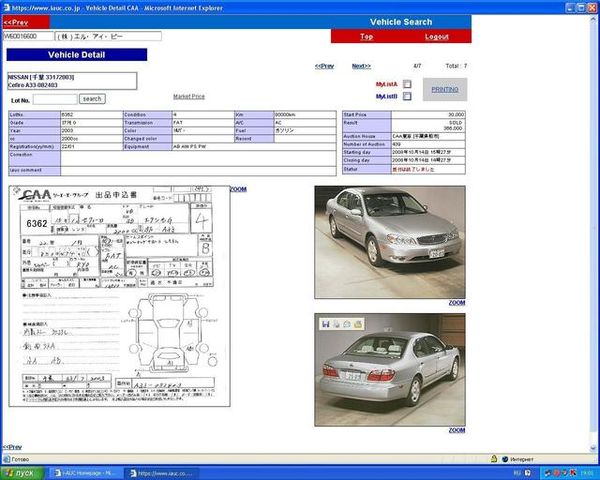The width and height of the screenshot is (600, 480).
Task: Click the email image icon on rear photo
Action: (x=346, y=324)
